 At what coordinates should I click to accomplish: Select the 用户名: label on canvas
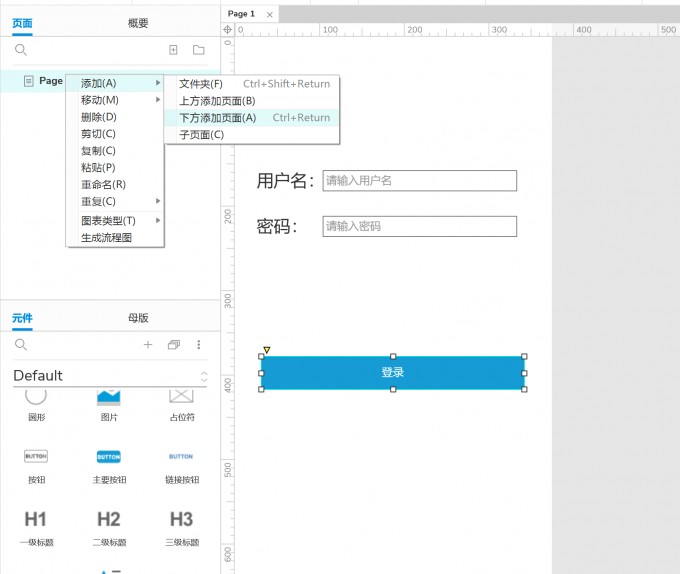pyautogui.click(x=285, y=181)
